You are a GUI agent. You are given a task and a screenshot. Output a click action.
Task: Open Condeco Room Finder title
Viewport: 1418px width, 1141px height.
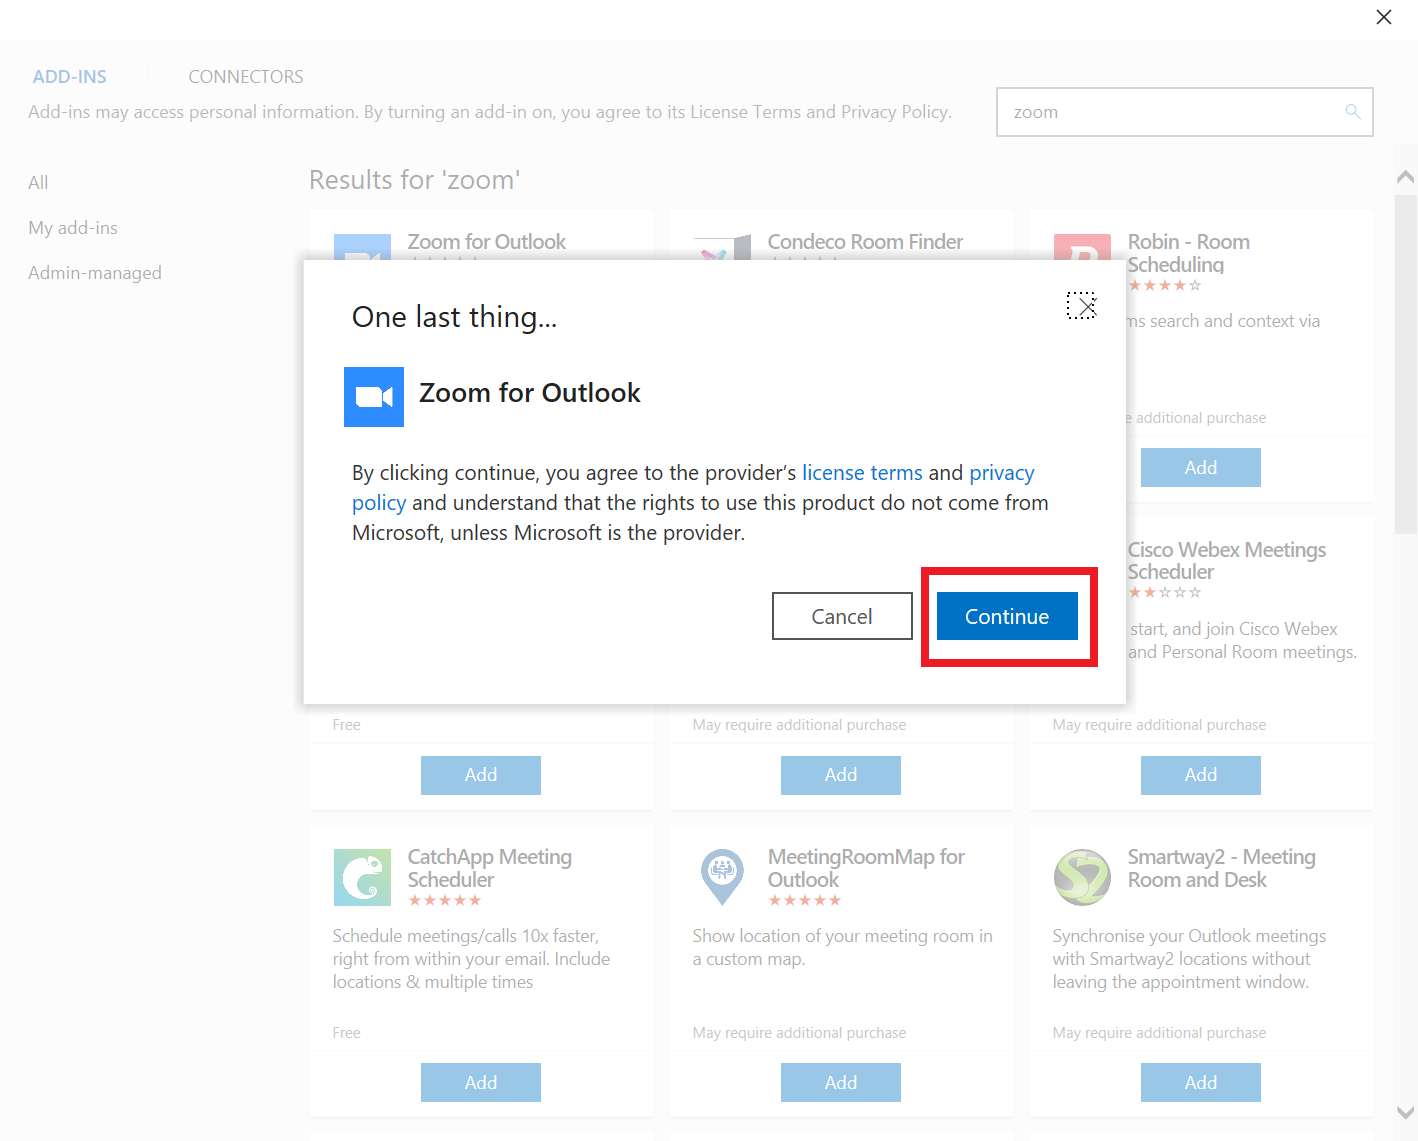[x=865, y=242]
